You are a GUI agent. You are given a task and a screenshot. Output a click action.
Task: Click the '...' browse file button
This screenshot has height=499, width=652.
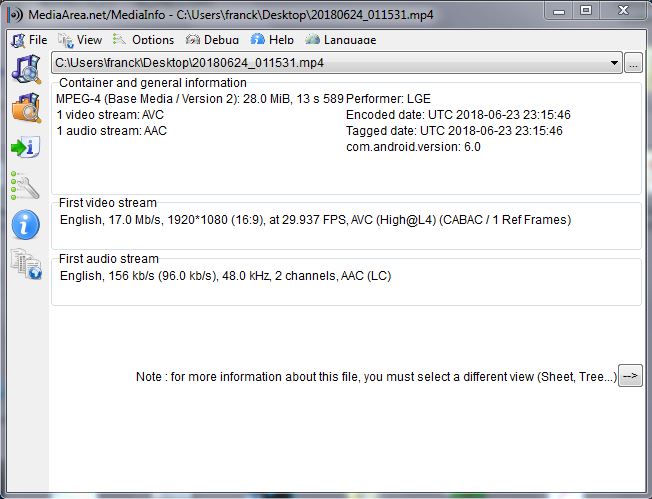[633, 63]
